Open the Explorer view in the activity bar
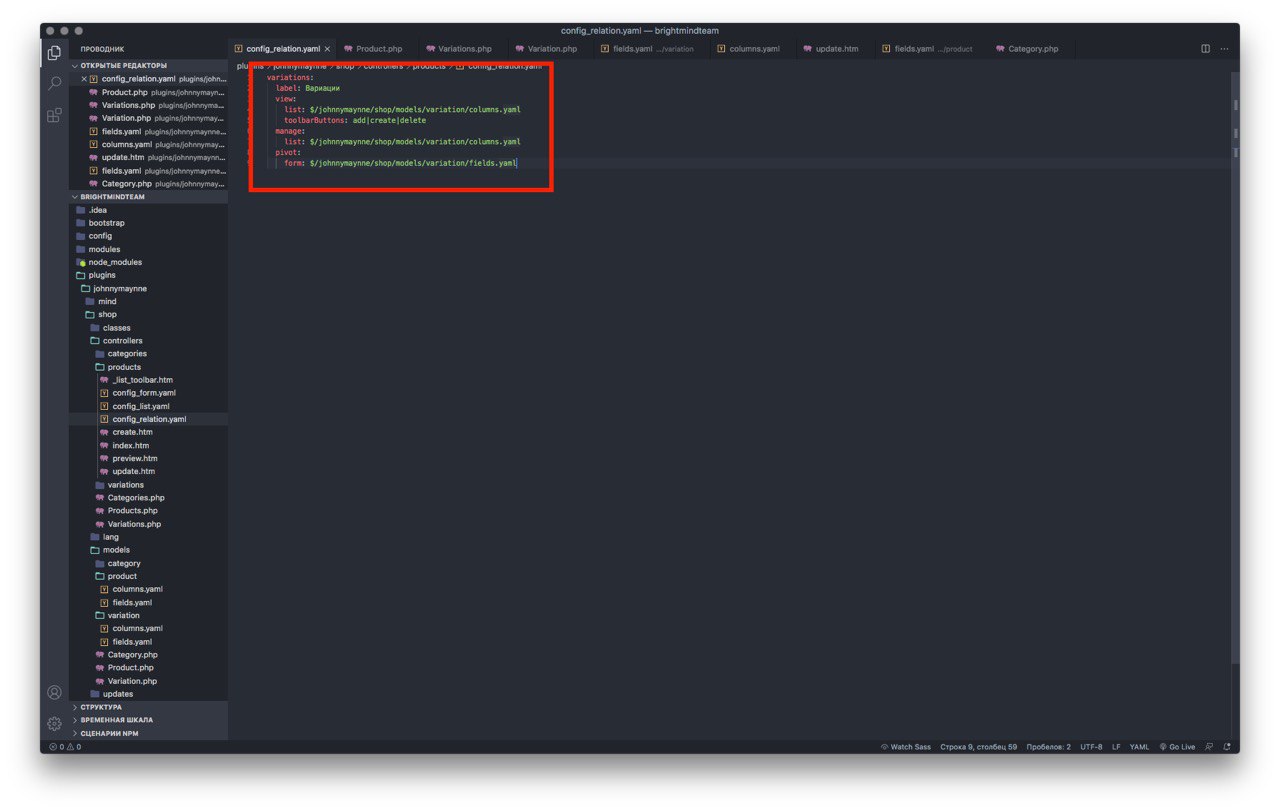Viewport: 1280px width, 811px height. (54, 52)
